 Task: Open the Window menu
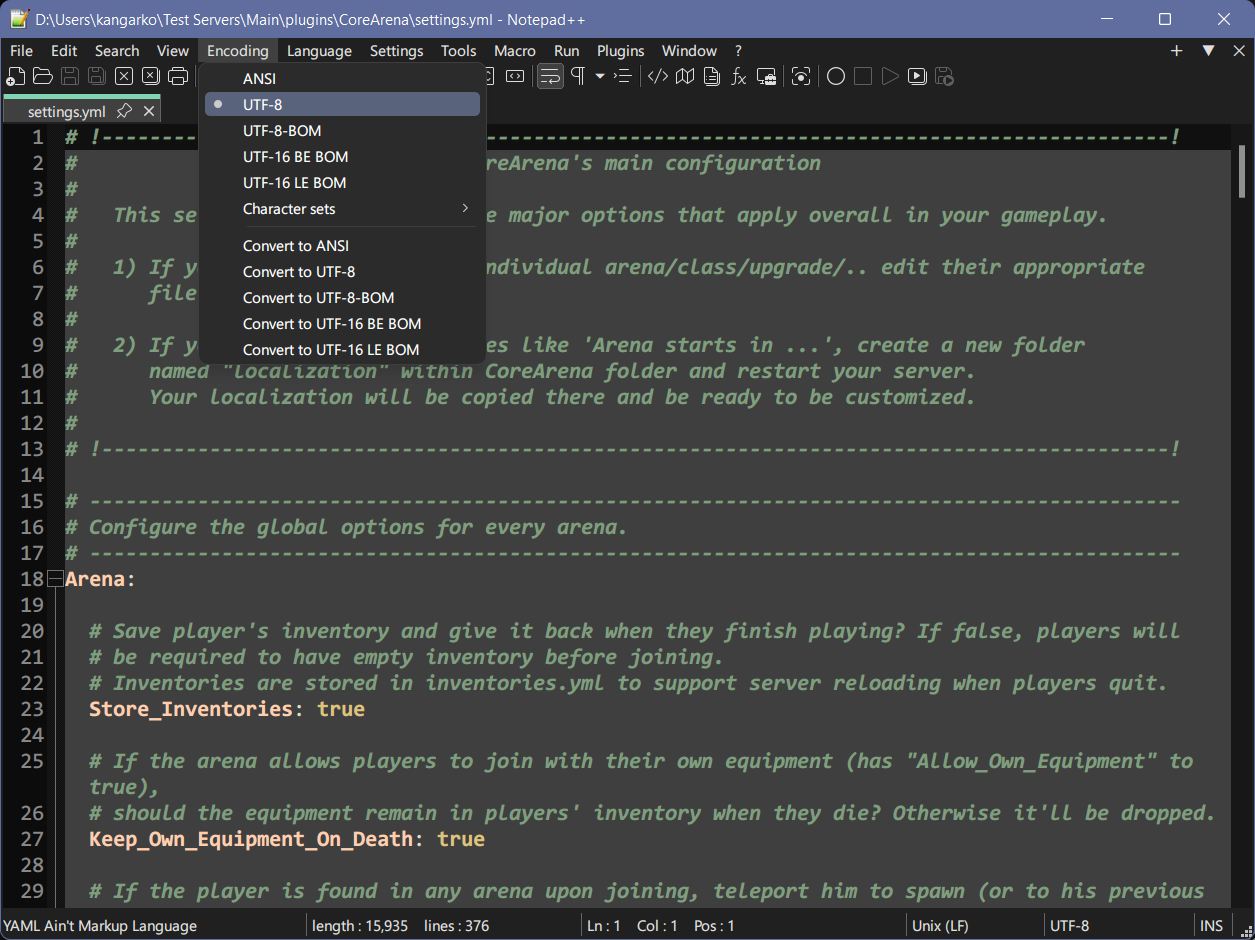[x=689, y=51]
